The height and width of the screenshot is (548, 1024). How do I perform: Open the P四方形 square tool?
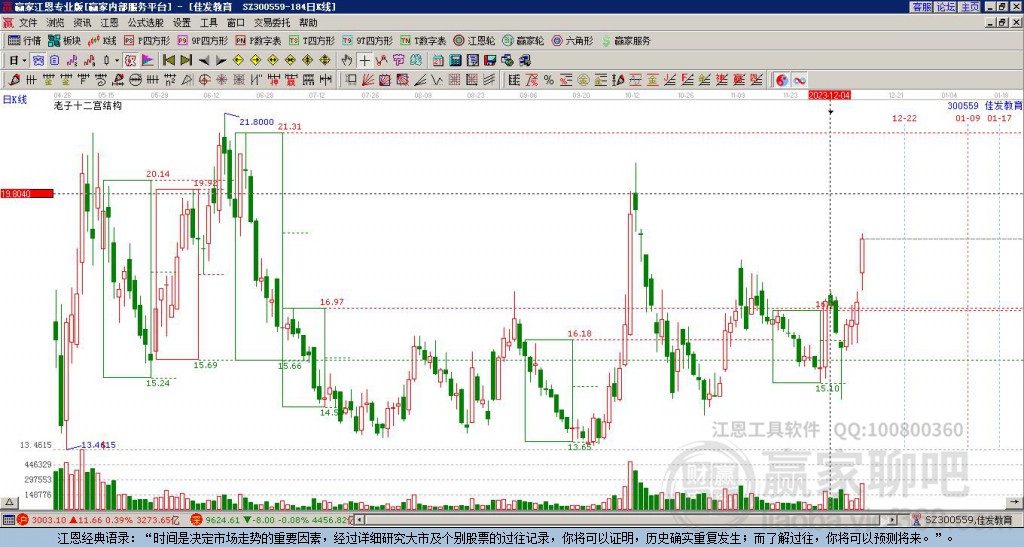click(147, 40)
